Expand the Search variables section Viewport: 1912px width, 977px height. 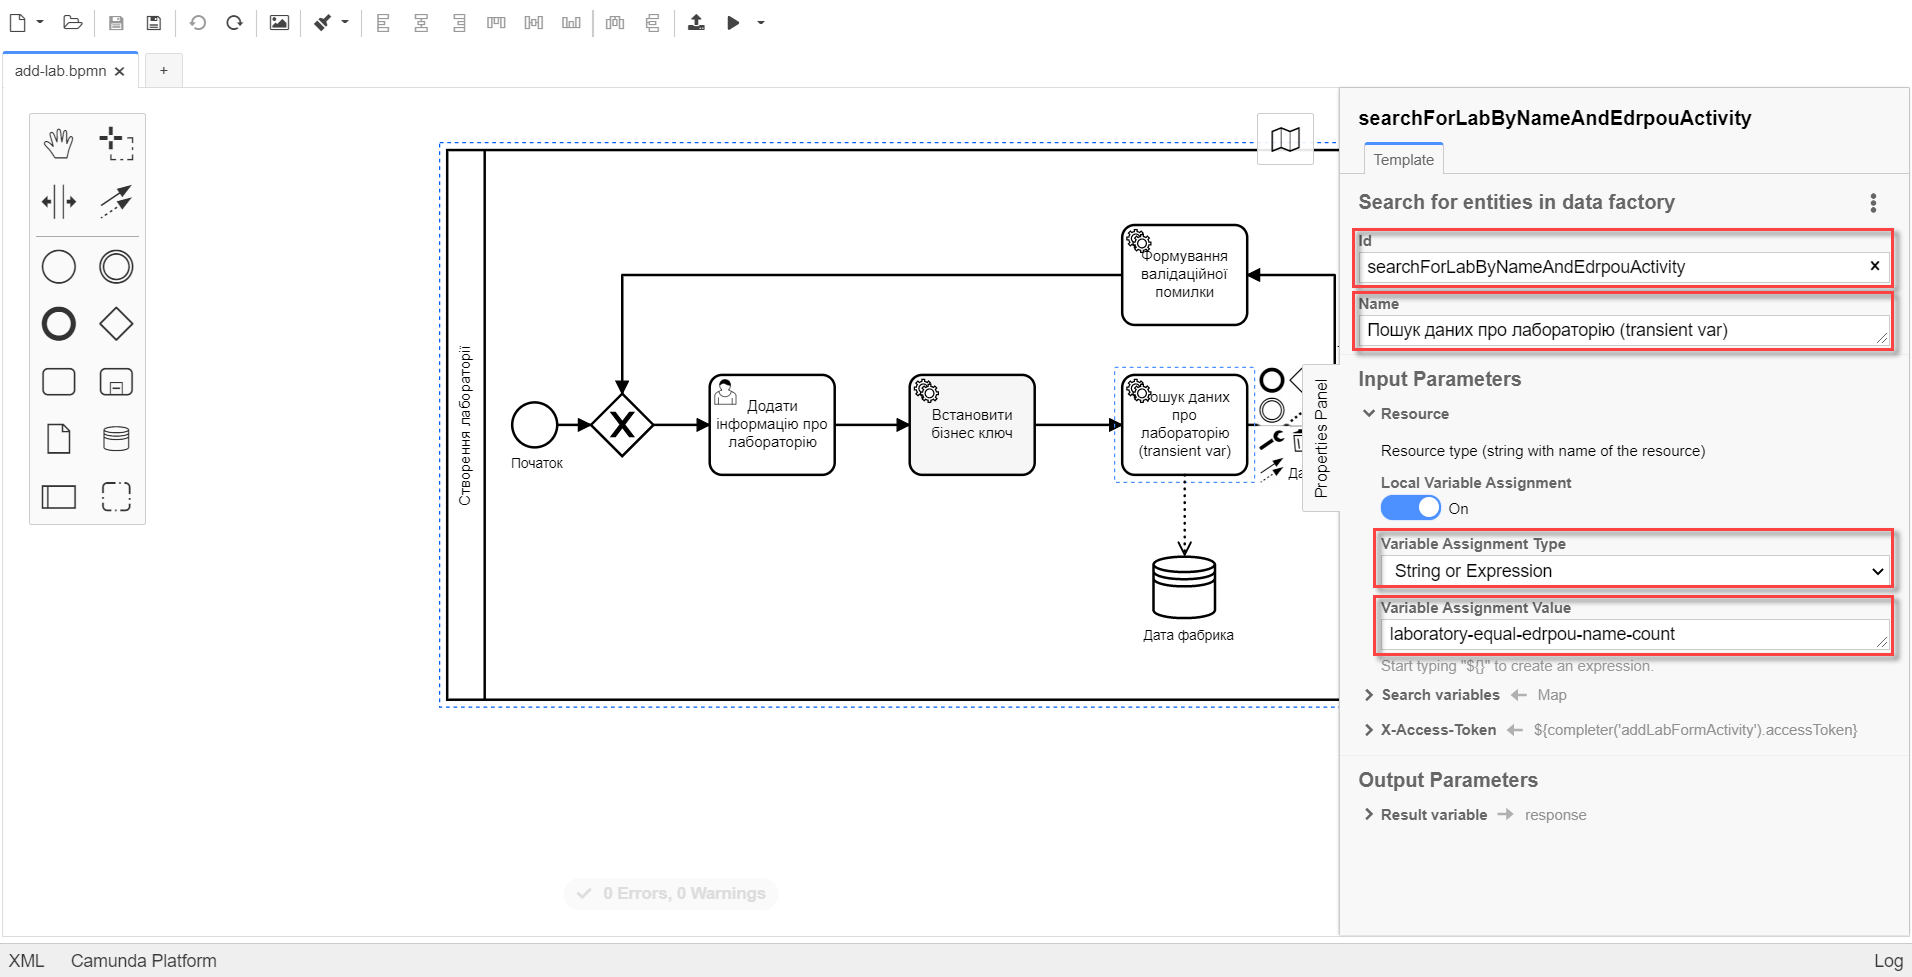(x=1439, y=695)
